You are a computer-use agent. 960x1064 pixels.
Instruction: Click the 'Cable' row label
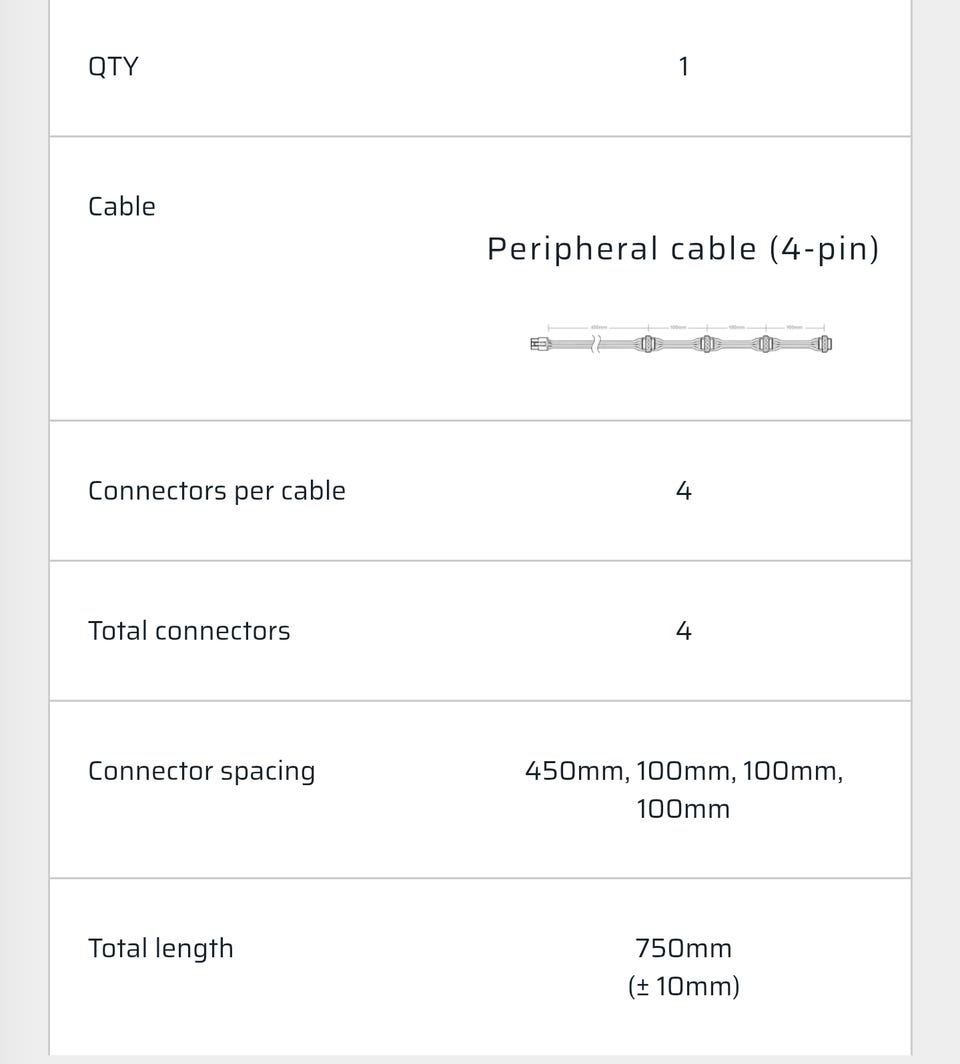[x=122, y=206]
